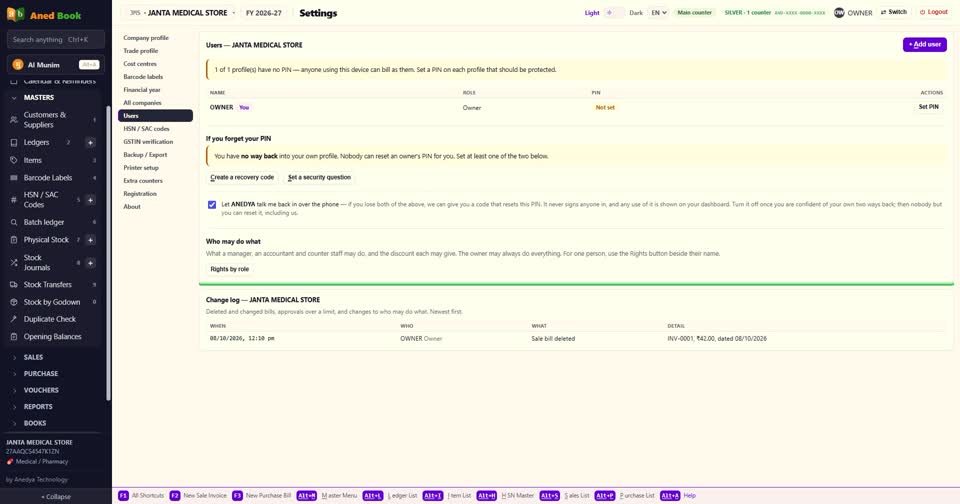This screenshot has width=960, height=504.
Task: Click the Physical Stock clipboard icon
Action: coord(13,239)
